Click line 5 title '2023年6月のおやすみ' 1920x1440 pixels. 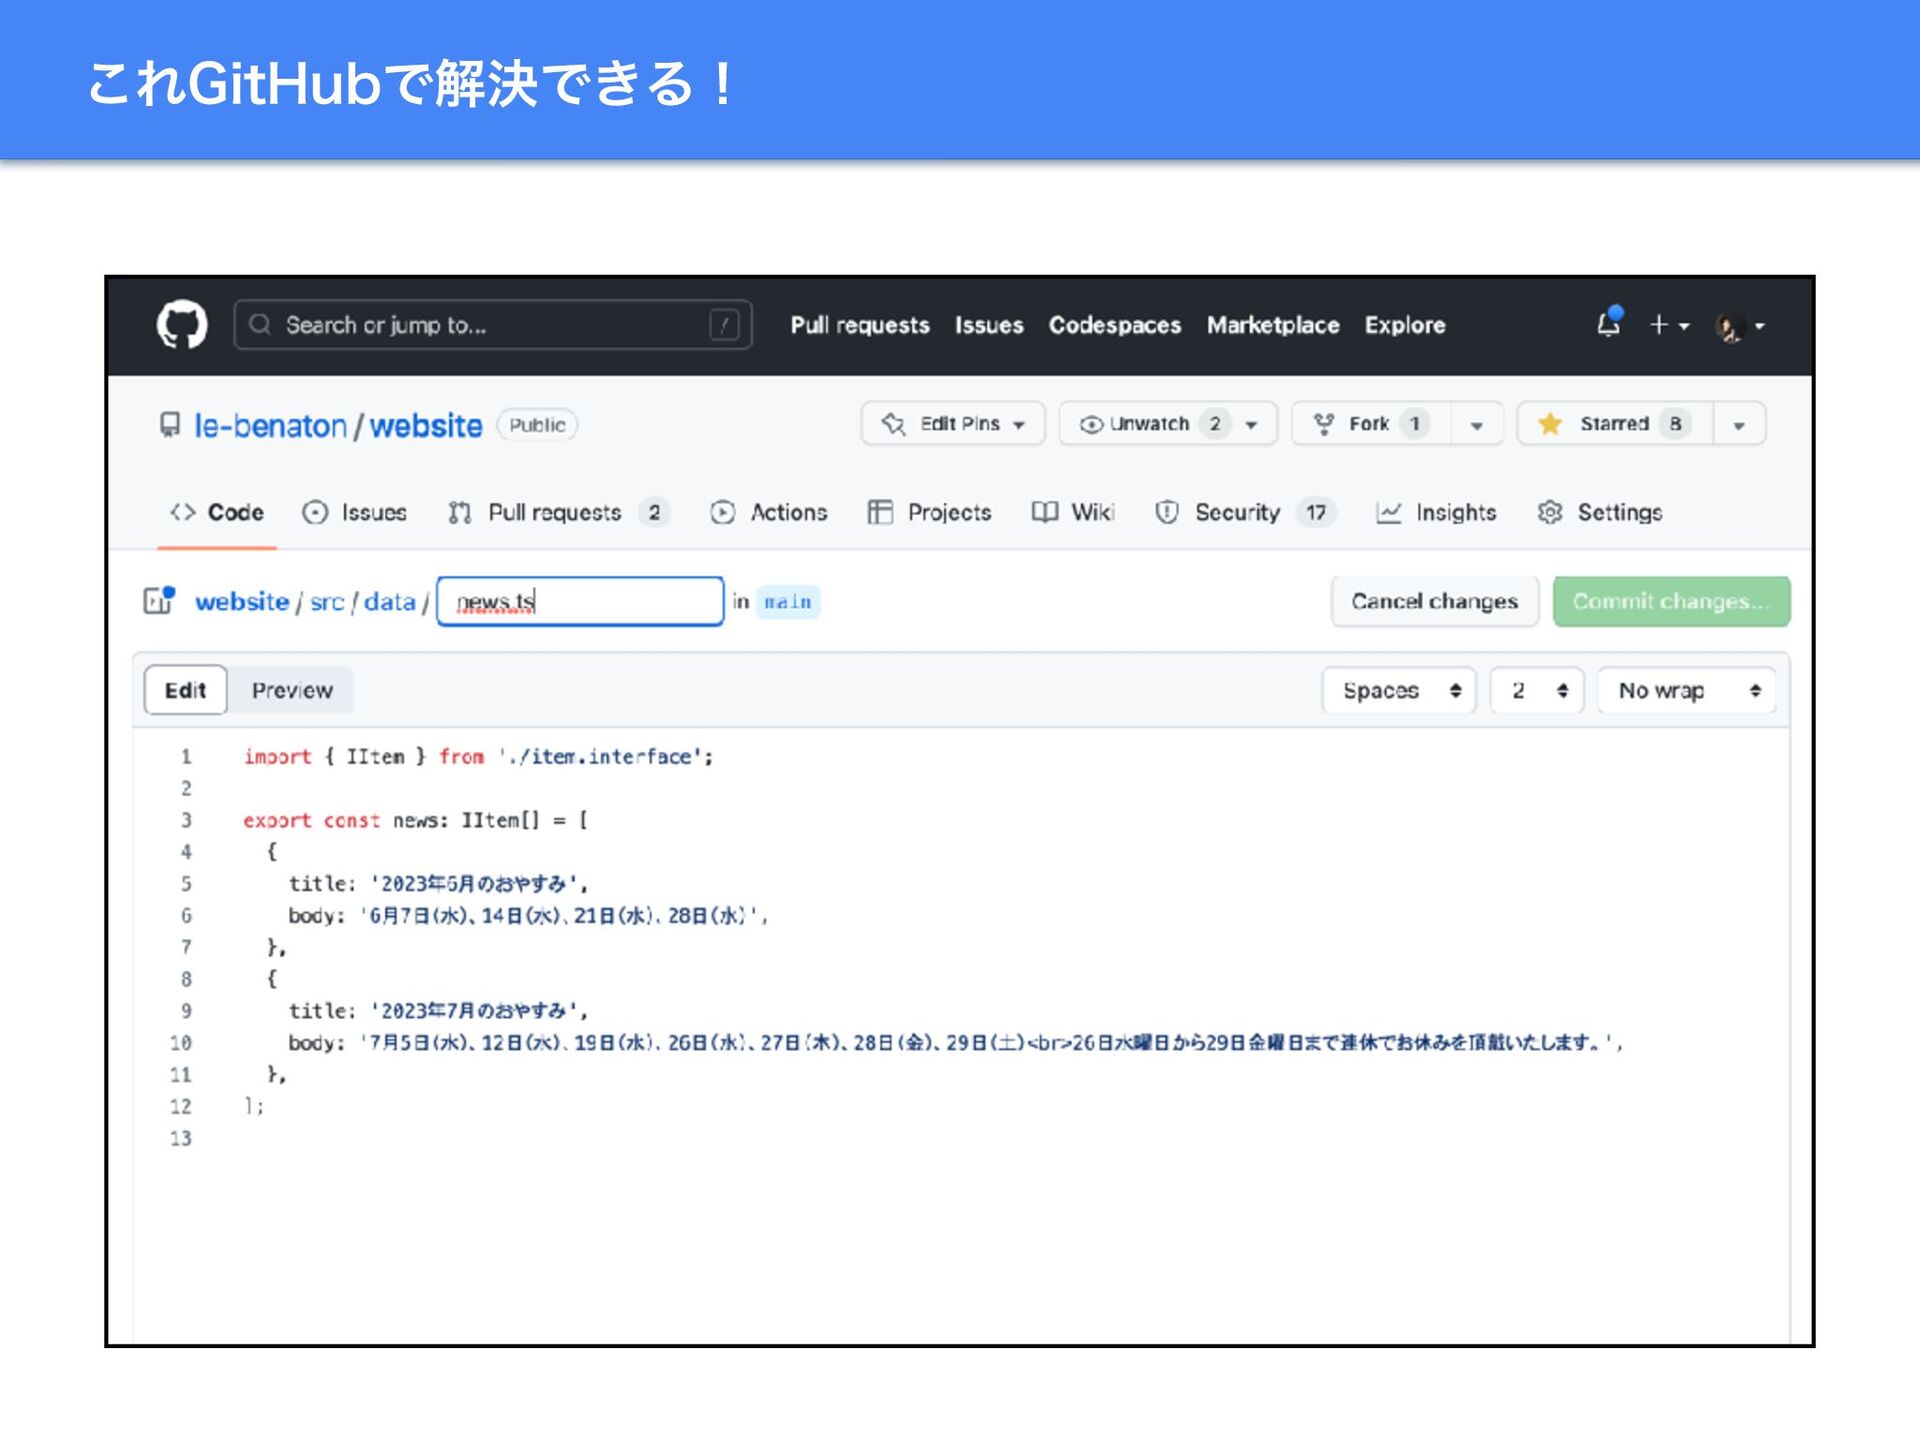(438, 883)
